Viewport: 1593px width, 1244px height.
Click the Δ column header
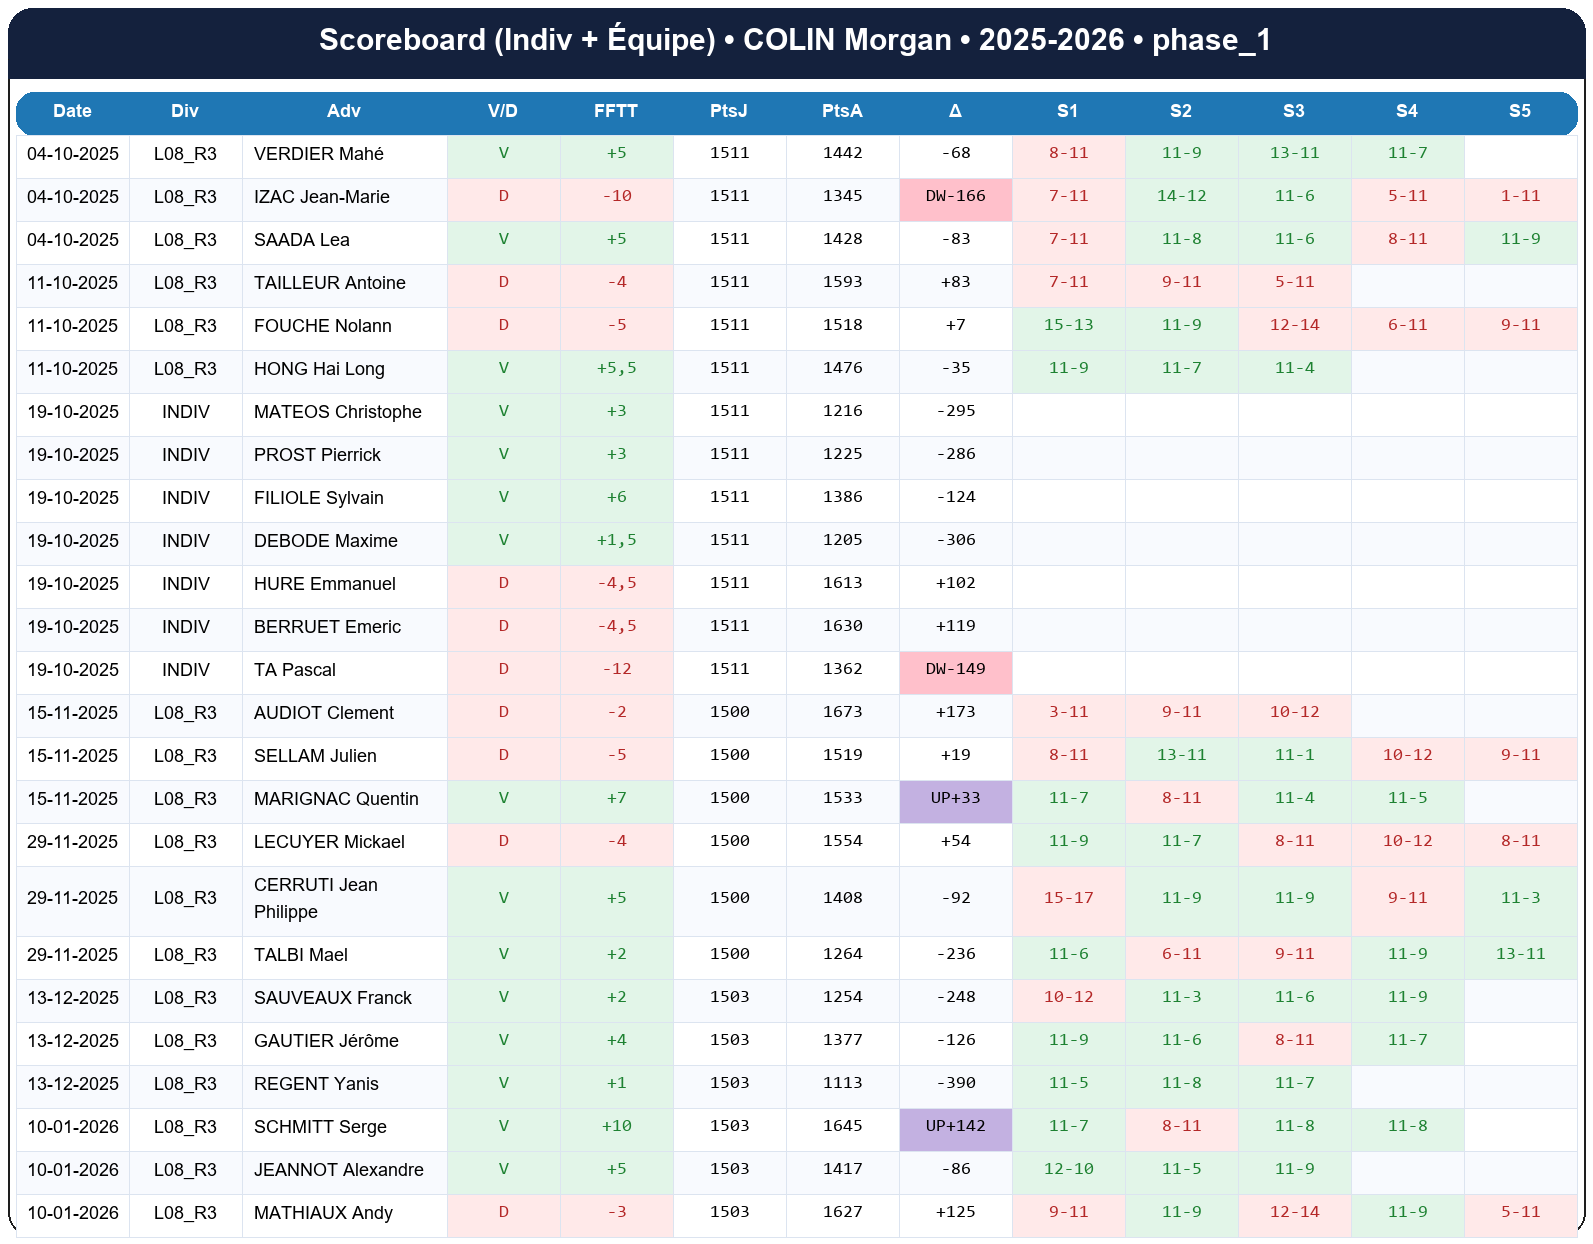point(955,111)
